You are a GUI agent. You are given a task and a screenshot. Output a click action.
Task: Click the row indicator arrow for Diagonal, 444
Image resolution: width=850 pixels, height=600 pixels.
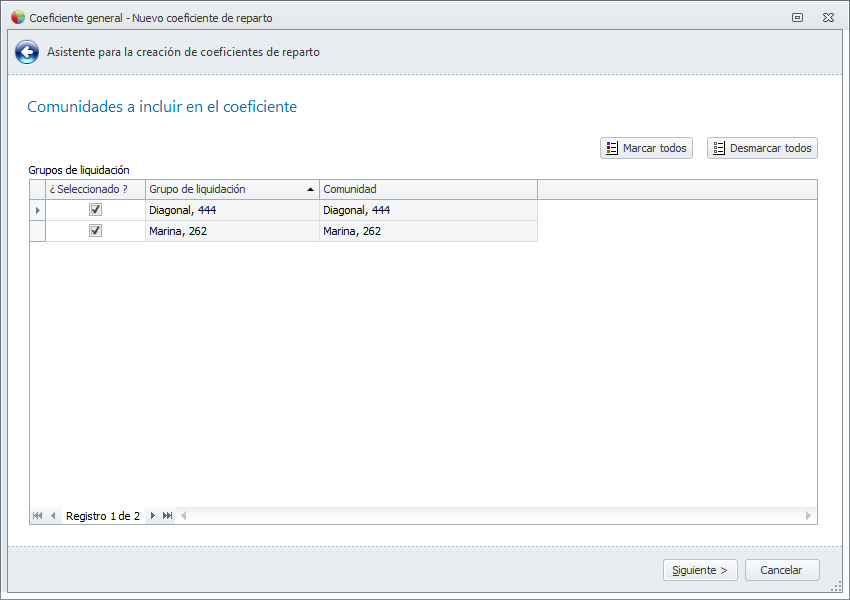coord(38,210)
